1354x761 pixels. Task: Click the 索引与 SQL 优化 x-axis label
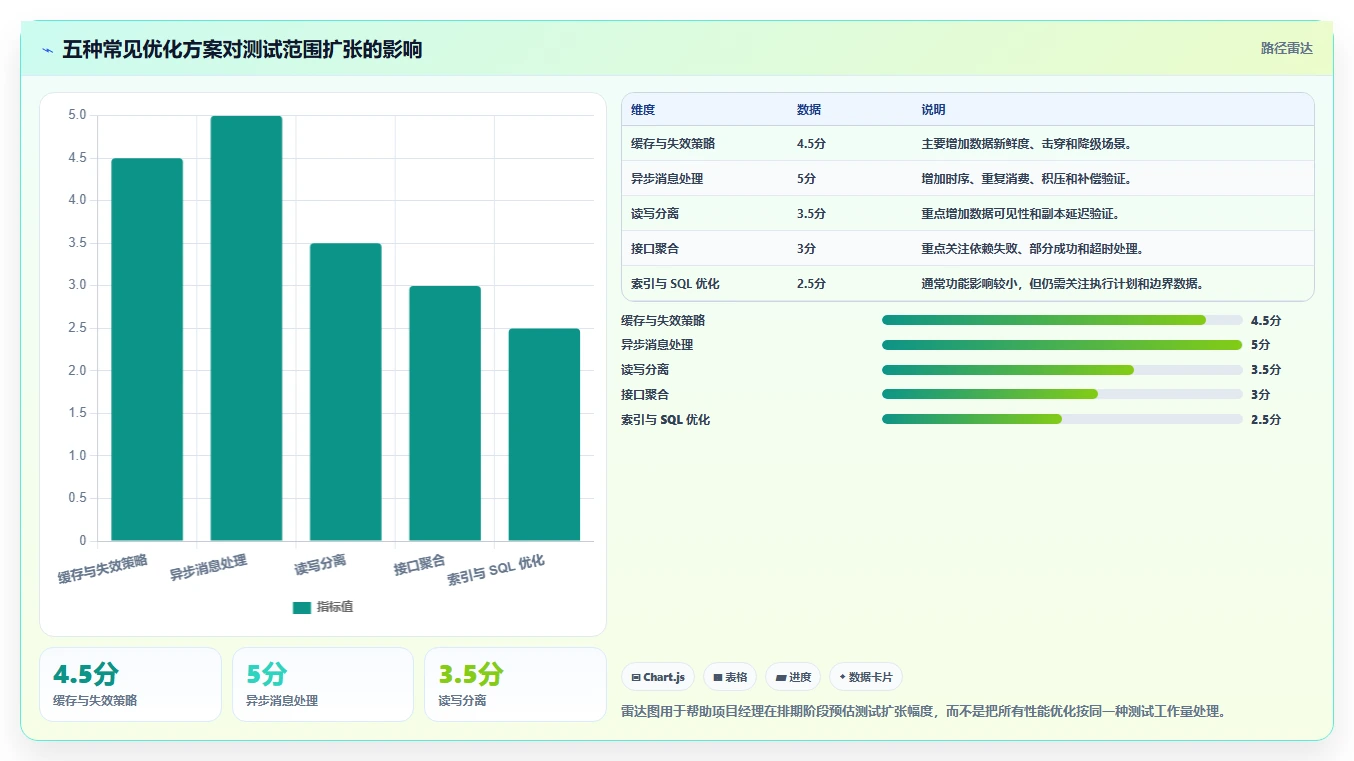[x=496, y=570]
